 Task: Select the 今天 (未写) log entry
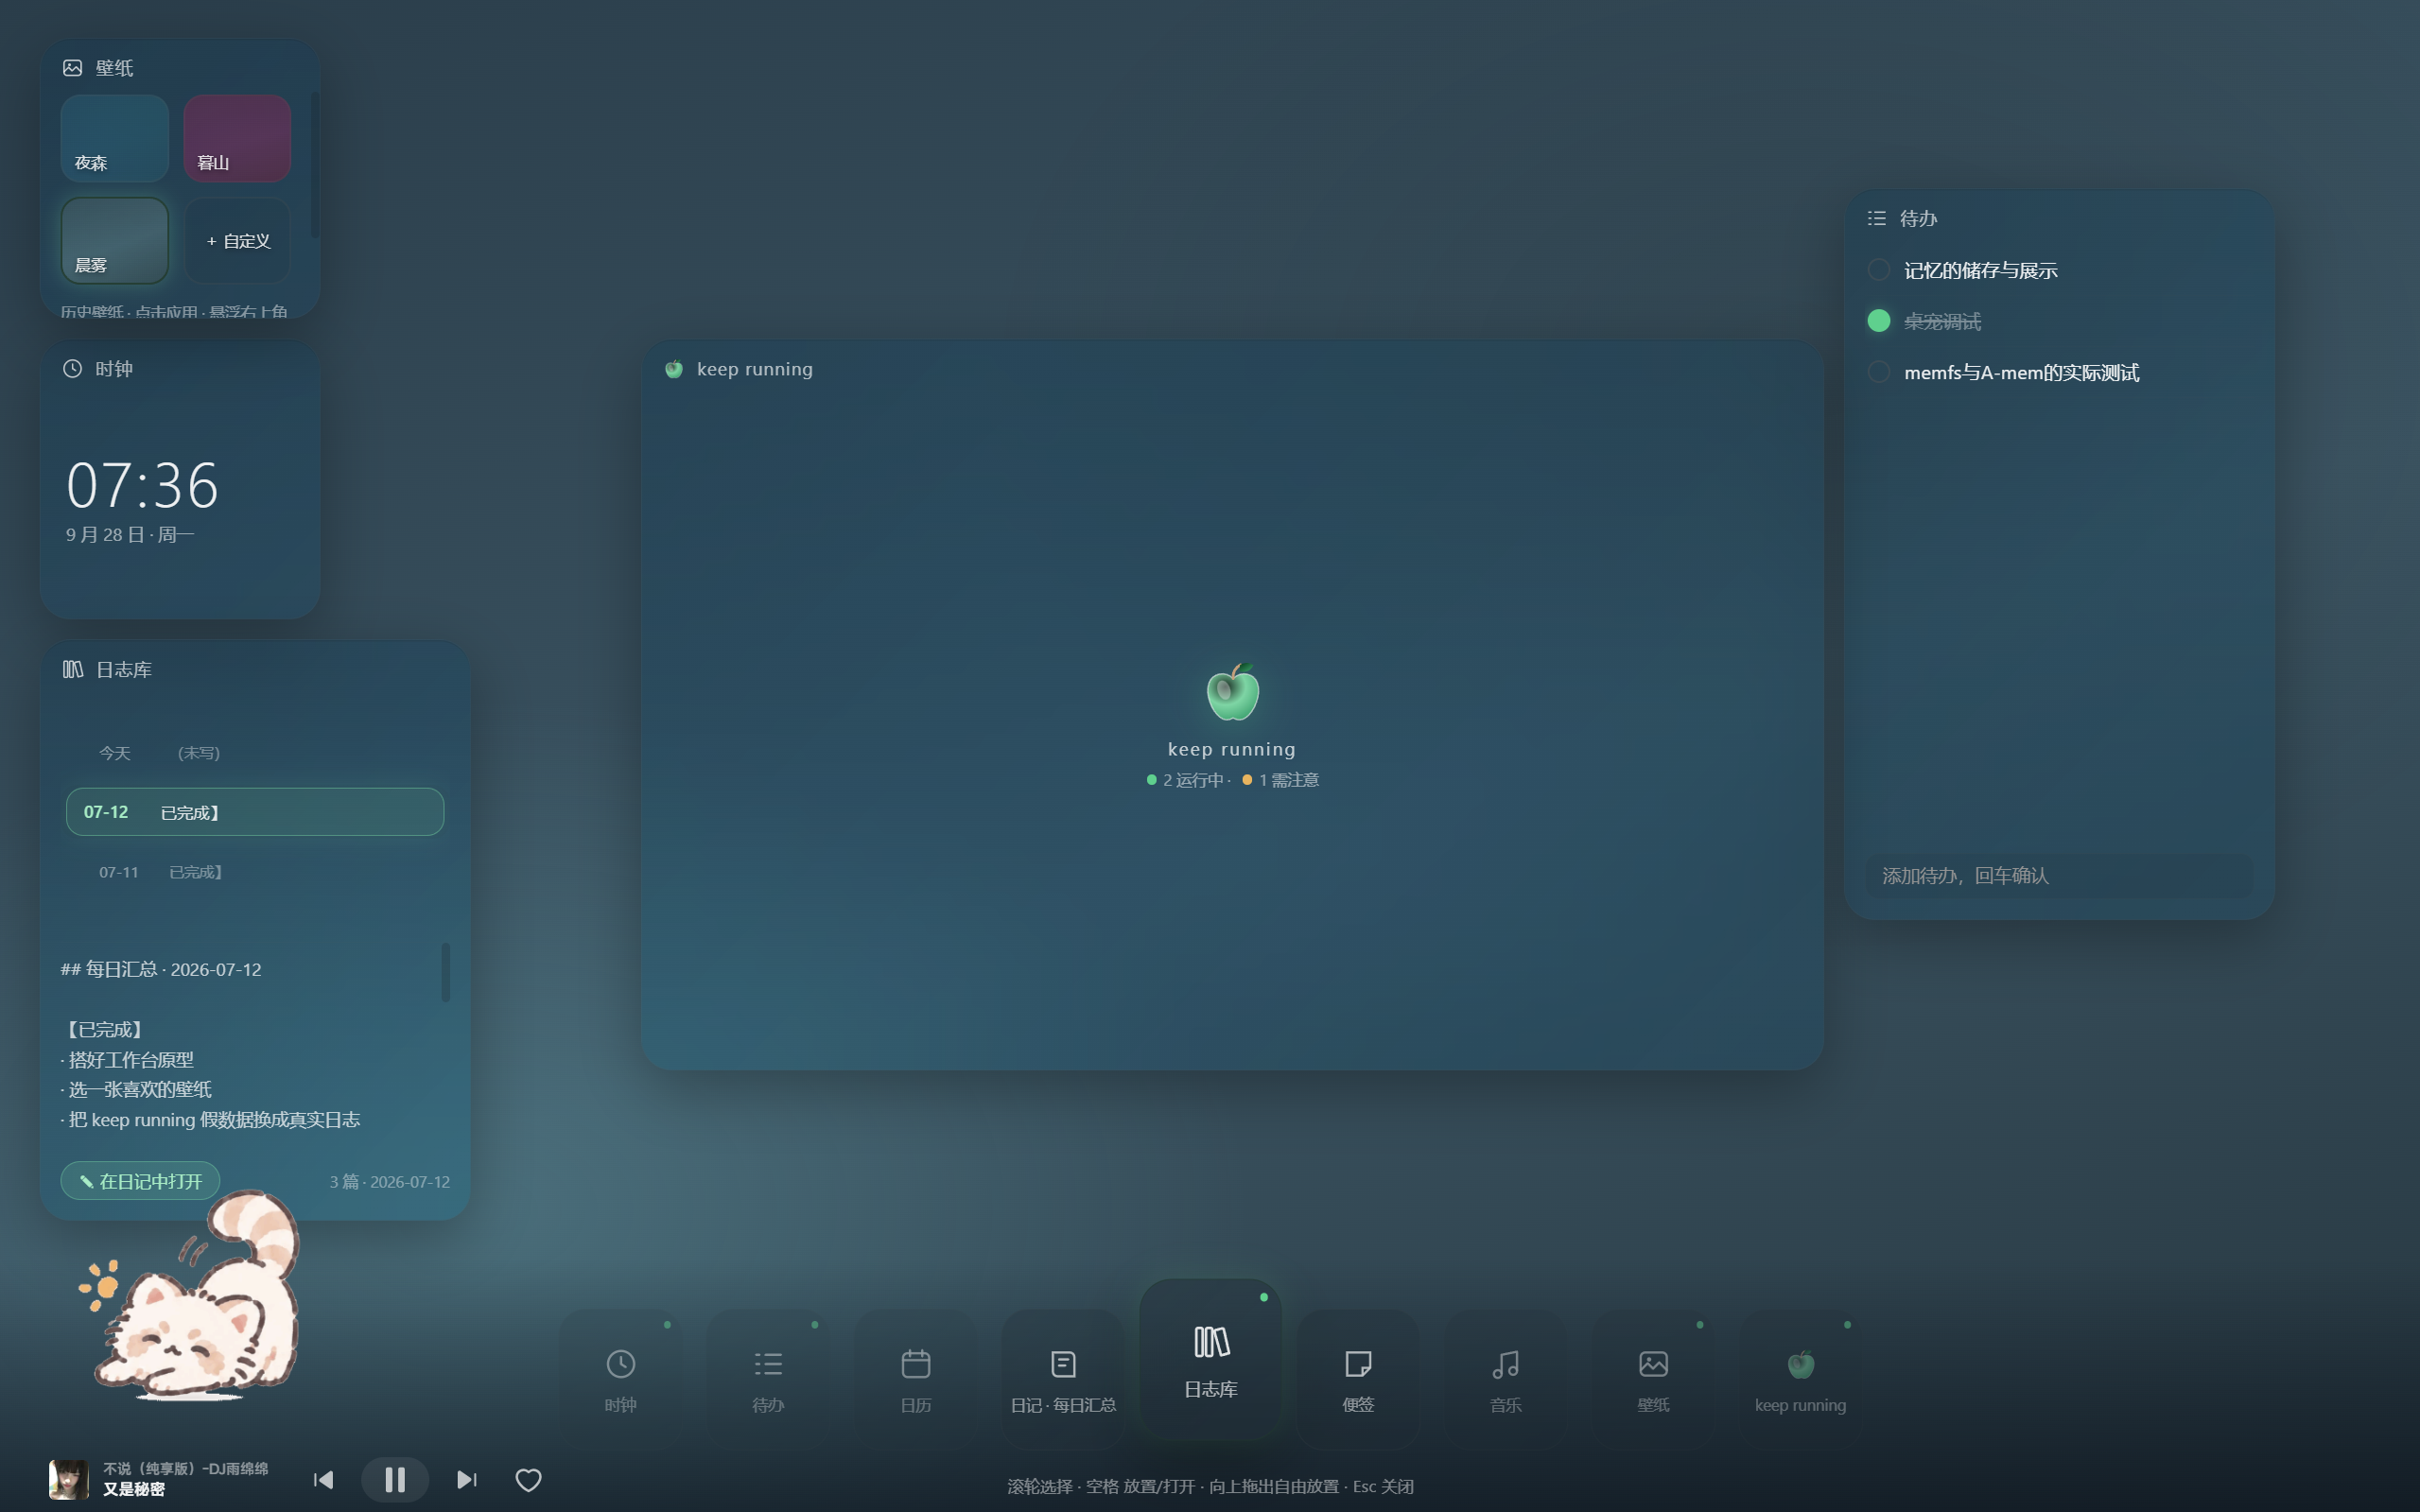254,753
